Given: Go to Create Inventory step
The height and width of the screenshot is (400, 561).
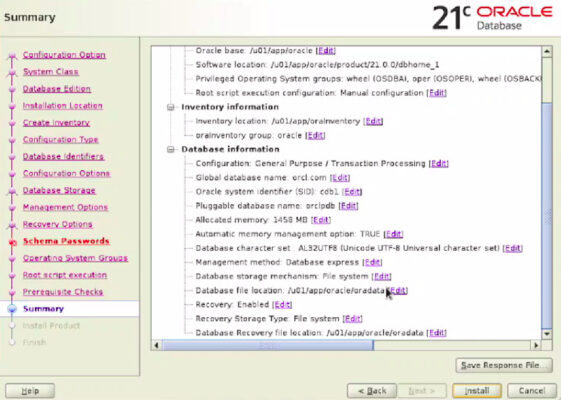Looking at the screenshot, I should tap(56, 123).
